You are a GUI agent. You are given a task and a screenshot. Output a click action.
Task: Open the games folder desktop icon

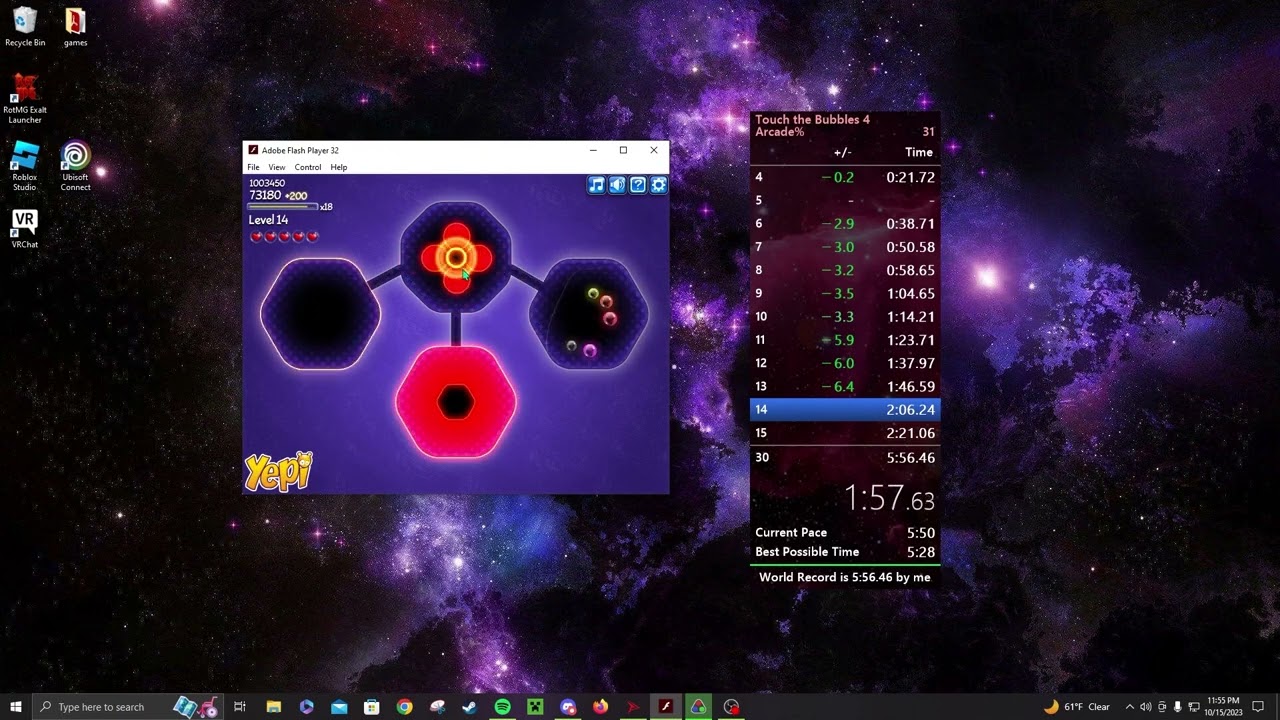(x=75, y=28)
